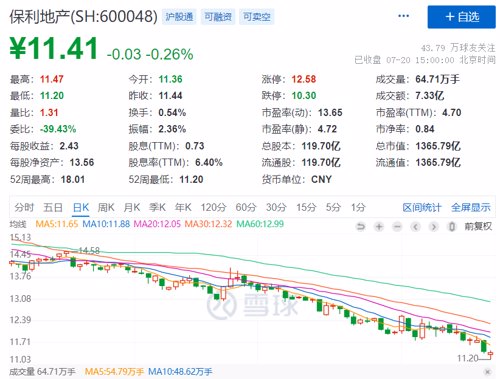Screen dimensions: 500x379
Task: Click the chart scroll handle icon
Action: click(452, 227)
